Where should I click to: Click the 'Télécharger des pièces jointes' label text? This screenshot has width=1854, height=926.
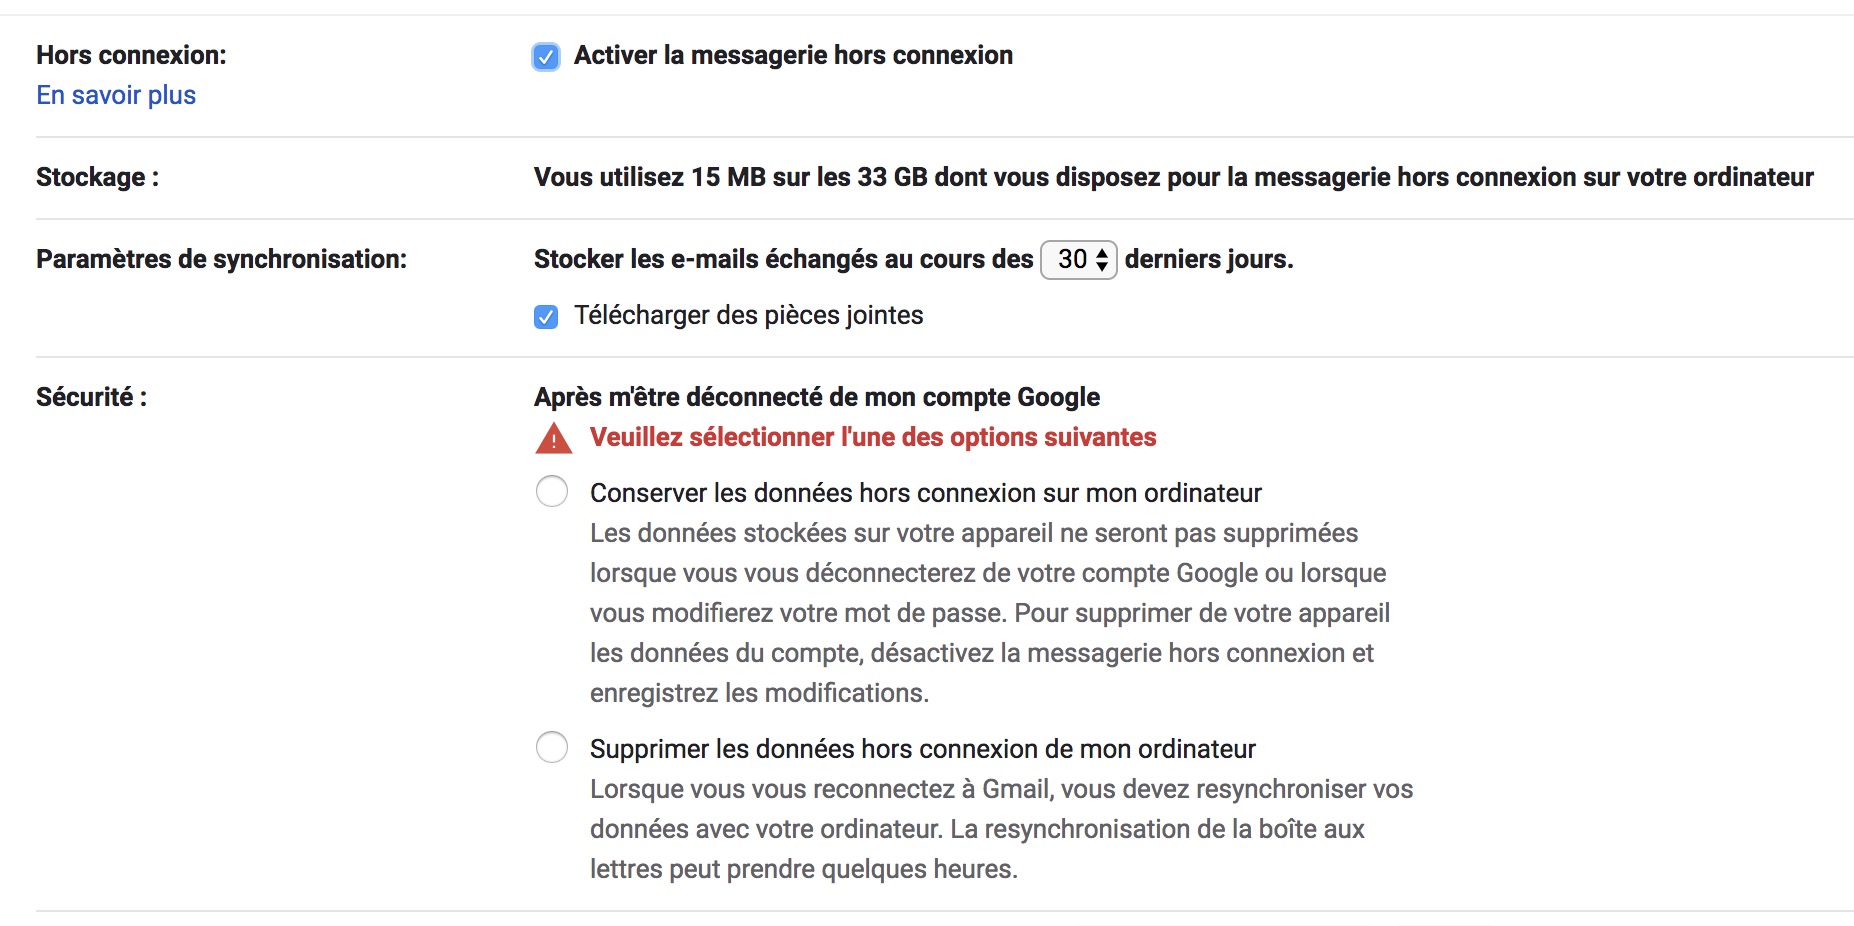[x=748, y=316]
